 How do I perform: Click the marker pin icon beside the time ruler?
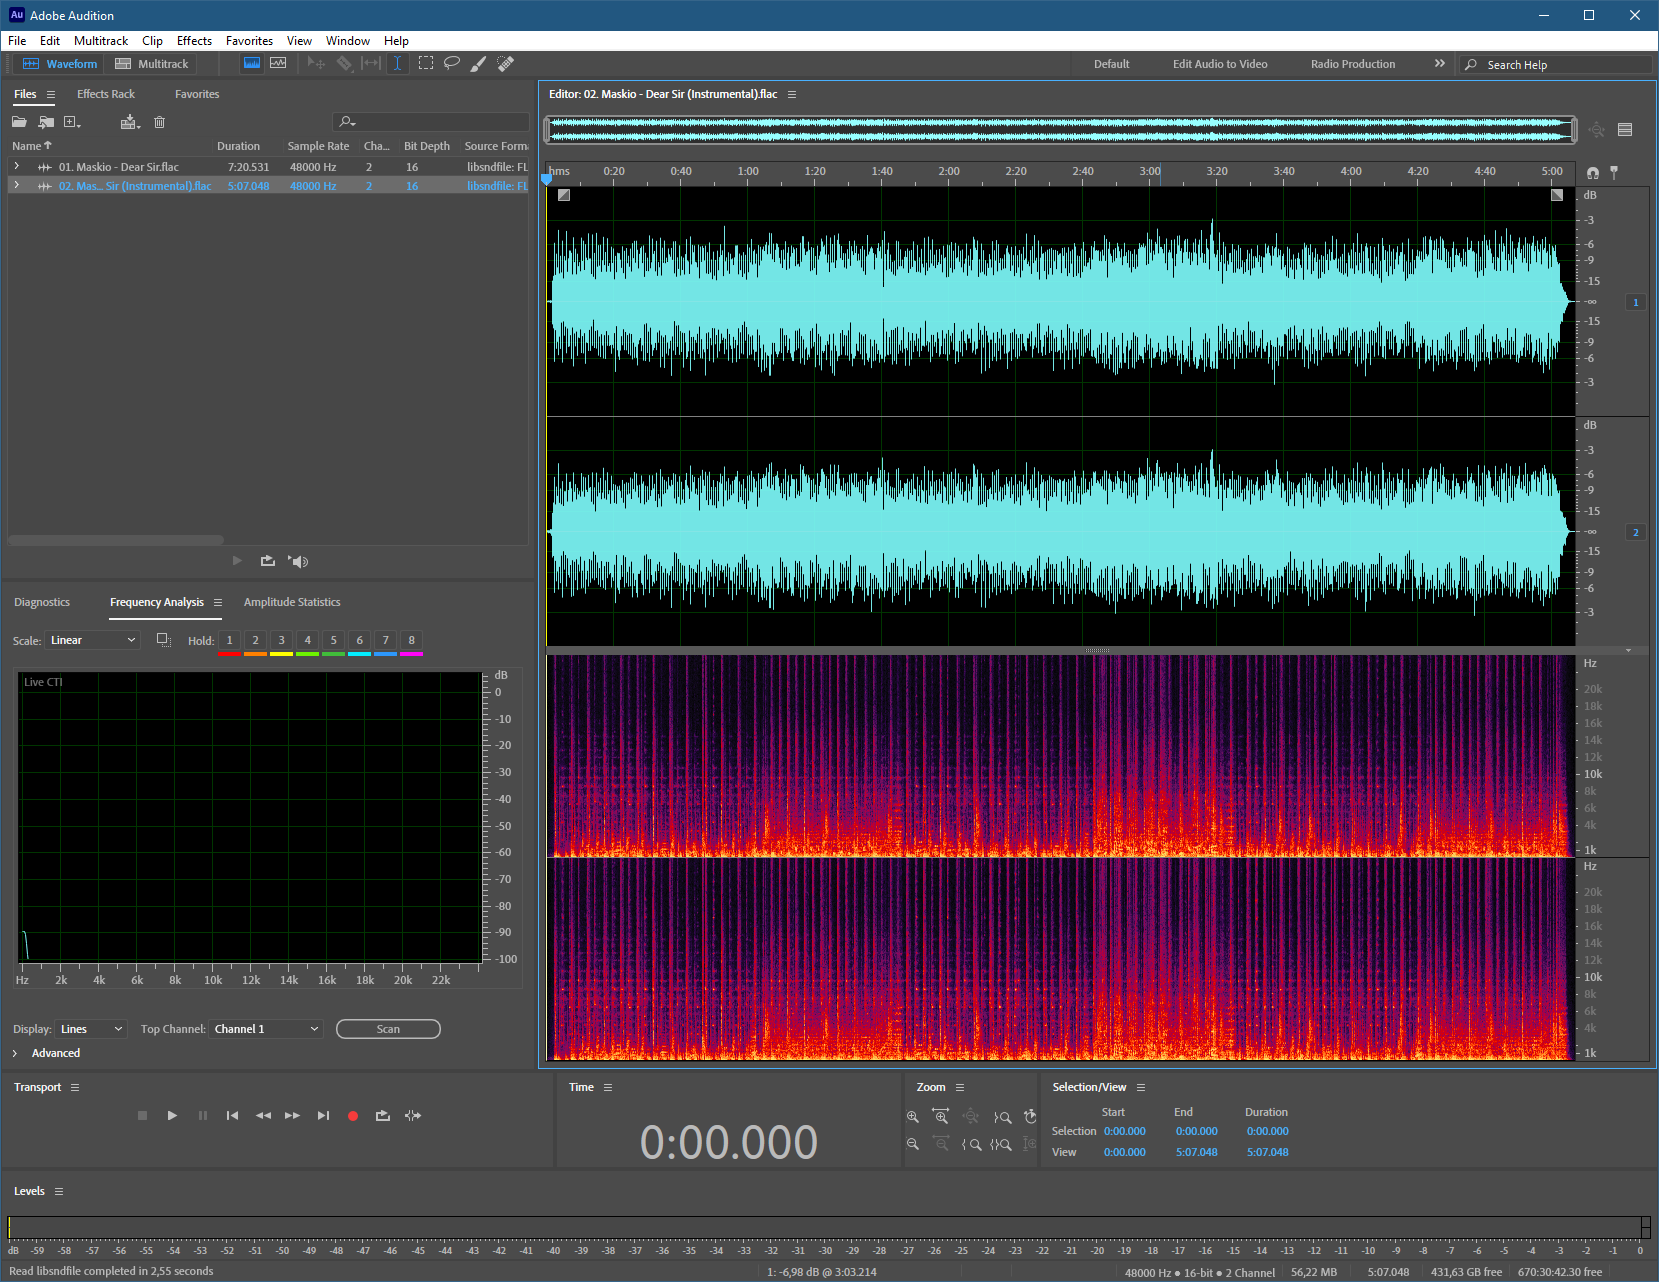1614,173
